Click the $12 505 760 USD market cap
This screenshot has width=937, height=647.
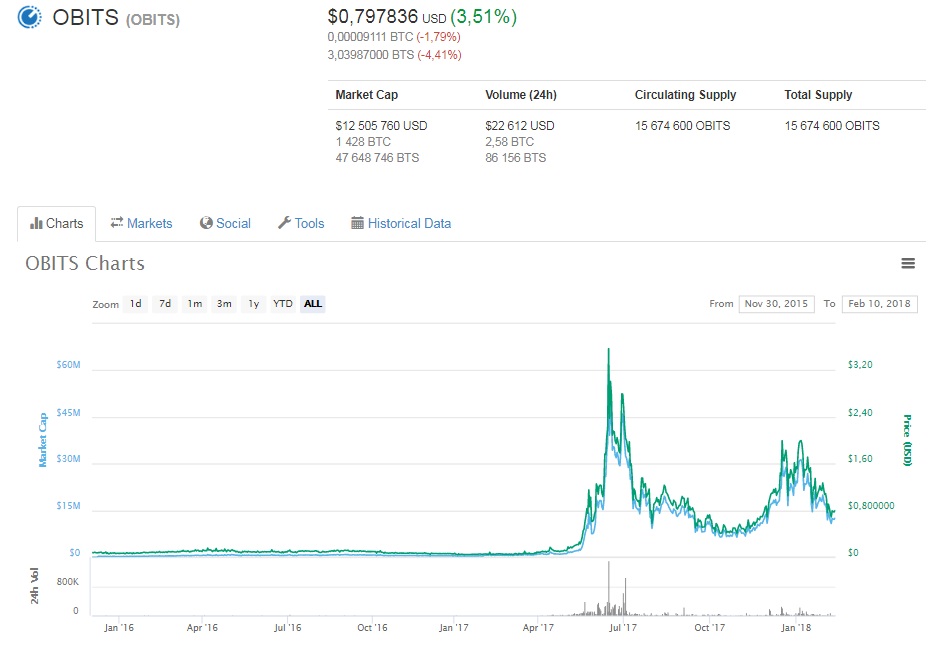coord(381,126)
